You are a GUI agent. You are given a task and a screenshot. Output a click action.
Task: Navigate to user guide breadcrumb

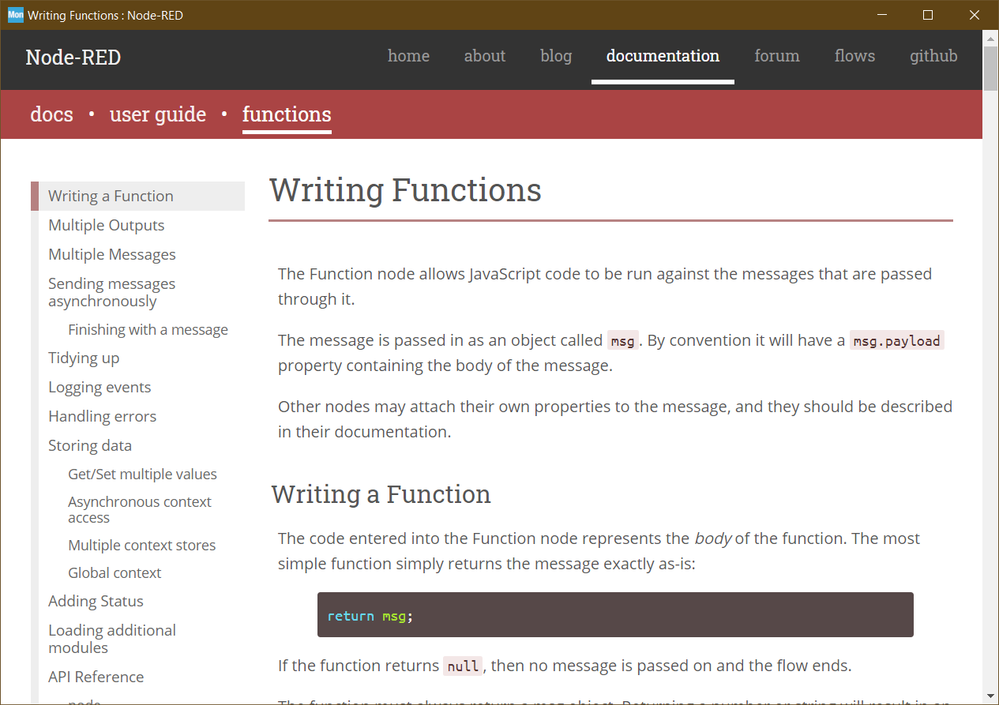tap(157, 115)
